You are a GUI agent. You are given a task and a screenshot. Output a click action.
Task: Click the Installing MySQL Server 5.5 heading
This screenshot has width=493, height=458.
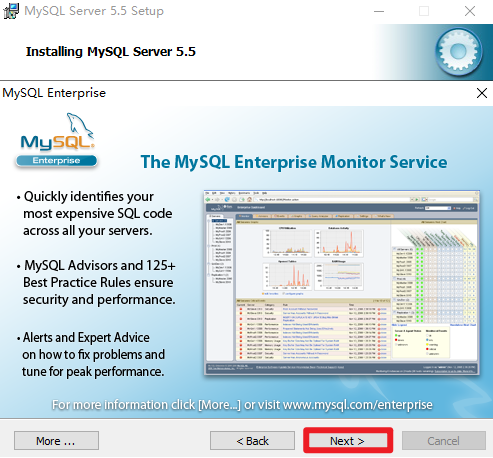coord(111,52)
